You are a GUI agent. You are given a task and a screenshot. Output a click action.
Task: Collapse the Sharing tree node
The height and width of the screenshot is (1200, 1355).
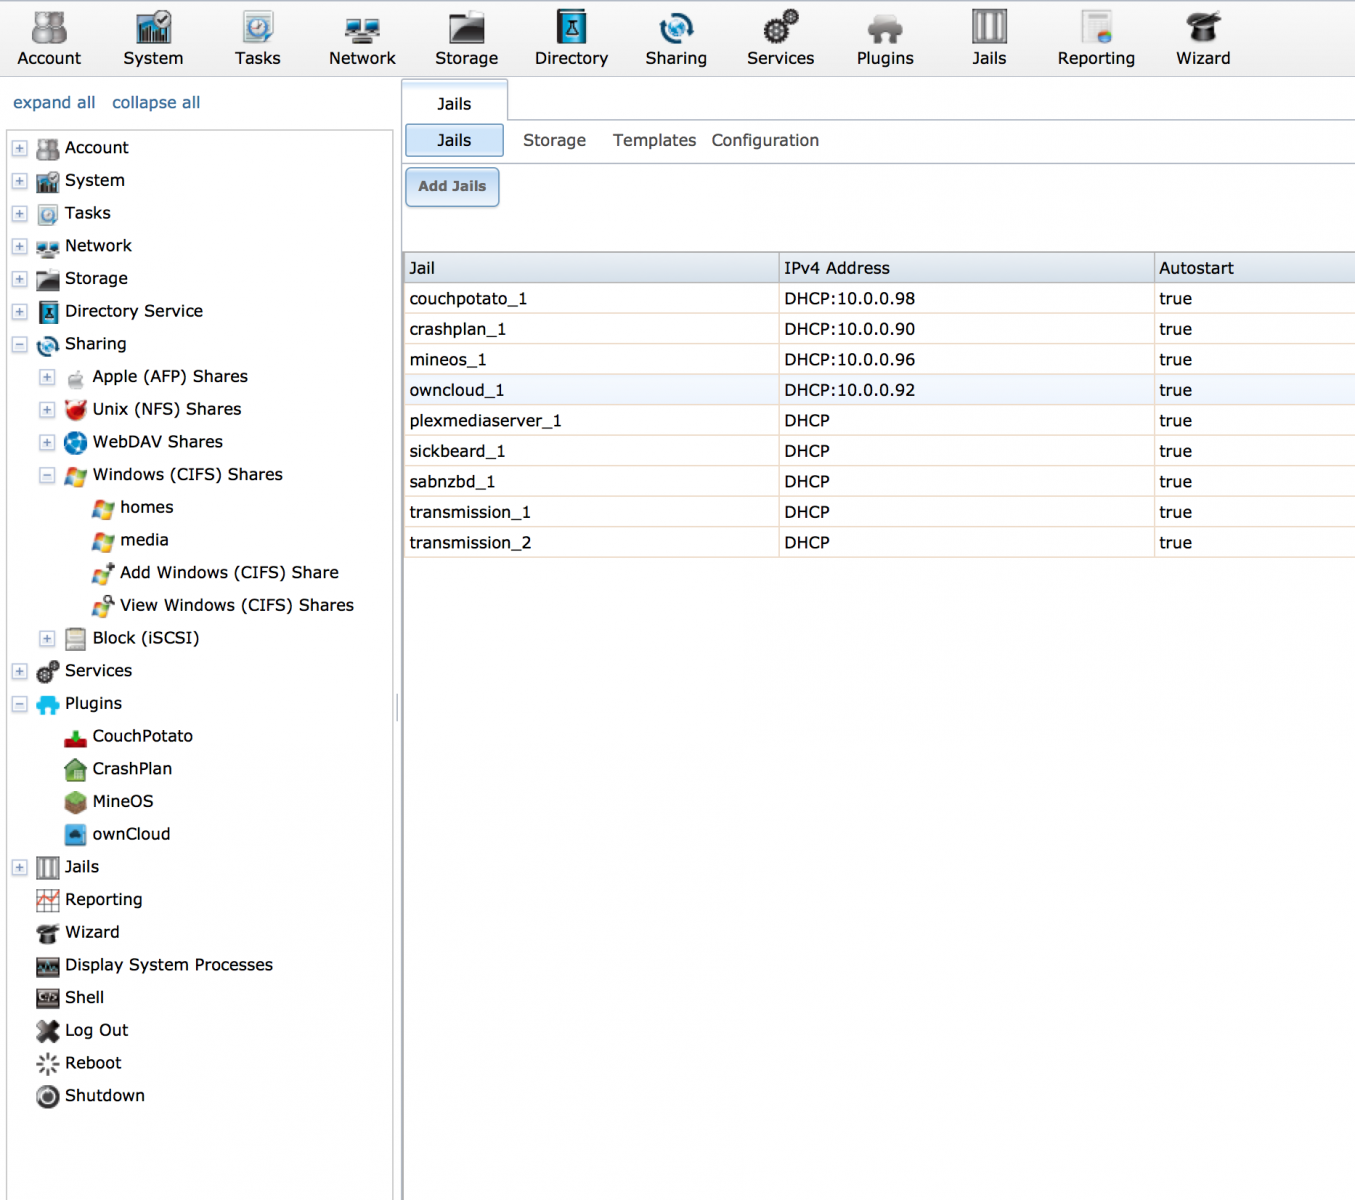[x=19, y=344]
